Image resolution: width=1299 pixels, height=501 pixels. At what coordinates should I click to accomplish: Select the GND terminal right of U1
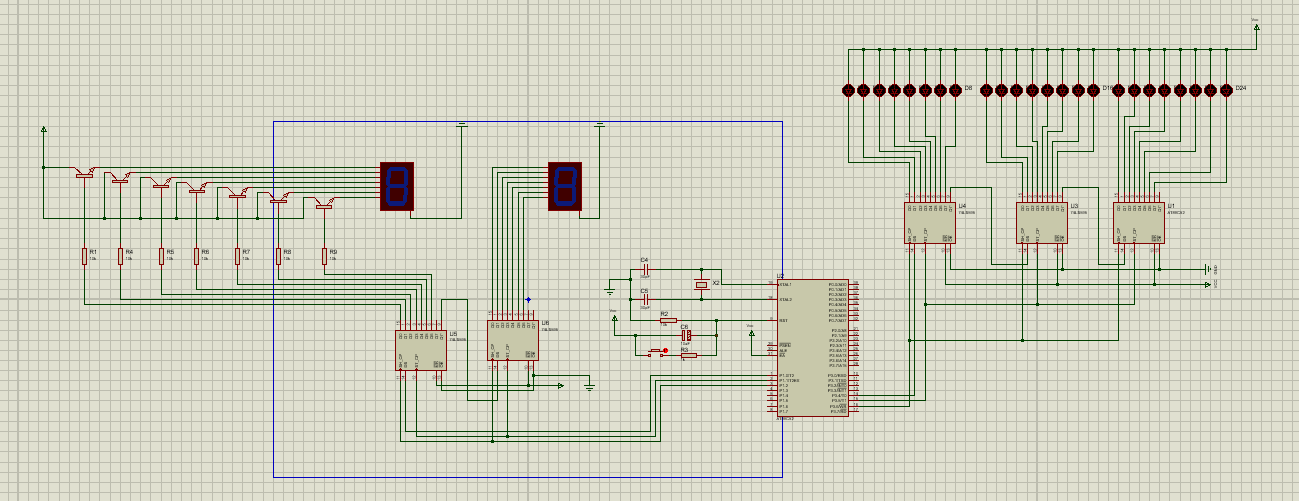(x=1209, y=268)
